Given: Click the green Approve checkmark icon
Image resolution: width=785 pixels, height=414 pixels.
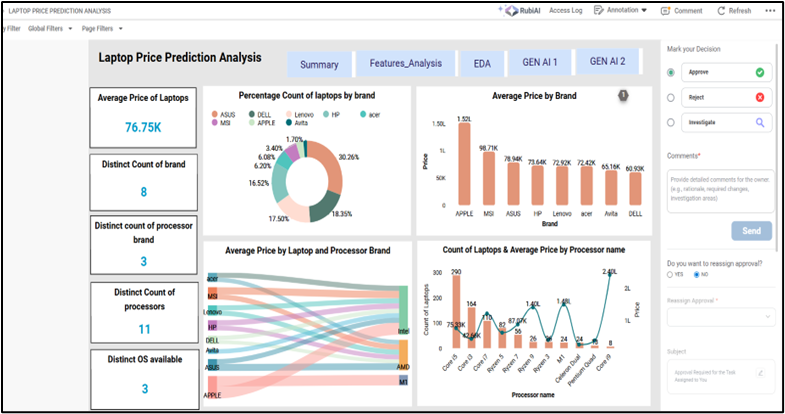Looking at the screenshot, I should 760,73.
